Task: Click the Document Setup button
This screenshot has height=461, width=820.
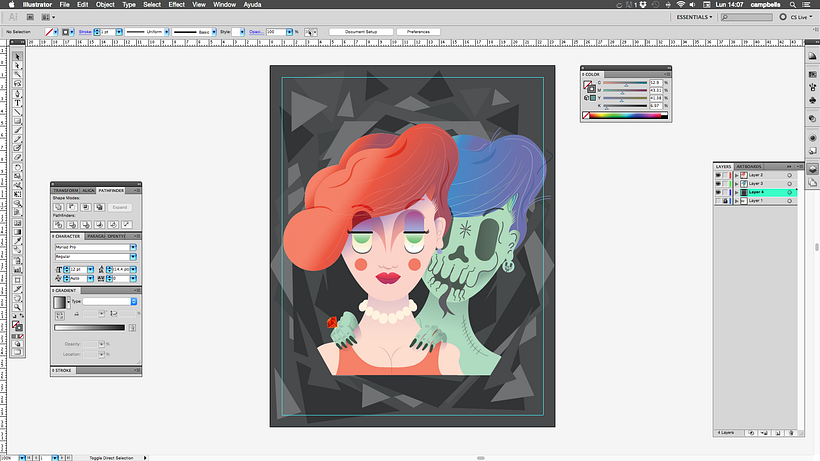Action: point(361,32)
